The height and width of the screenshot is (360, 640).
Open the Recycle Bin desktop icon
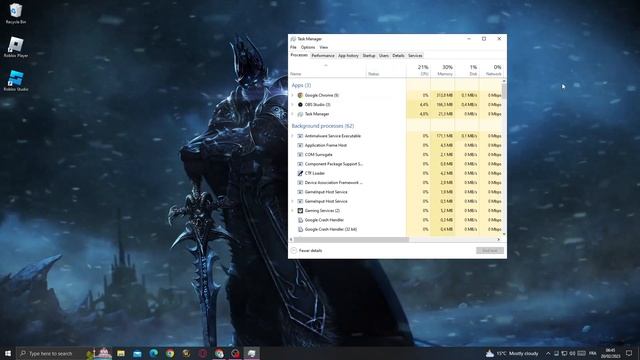(x=16, y=13)
